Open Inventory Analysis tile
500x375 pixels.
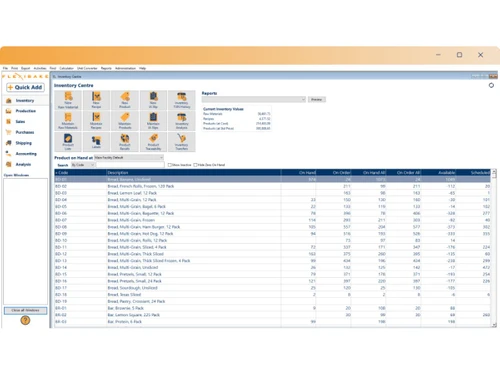(182, 121)
